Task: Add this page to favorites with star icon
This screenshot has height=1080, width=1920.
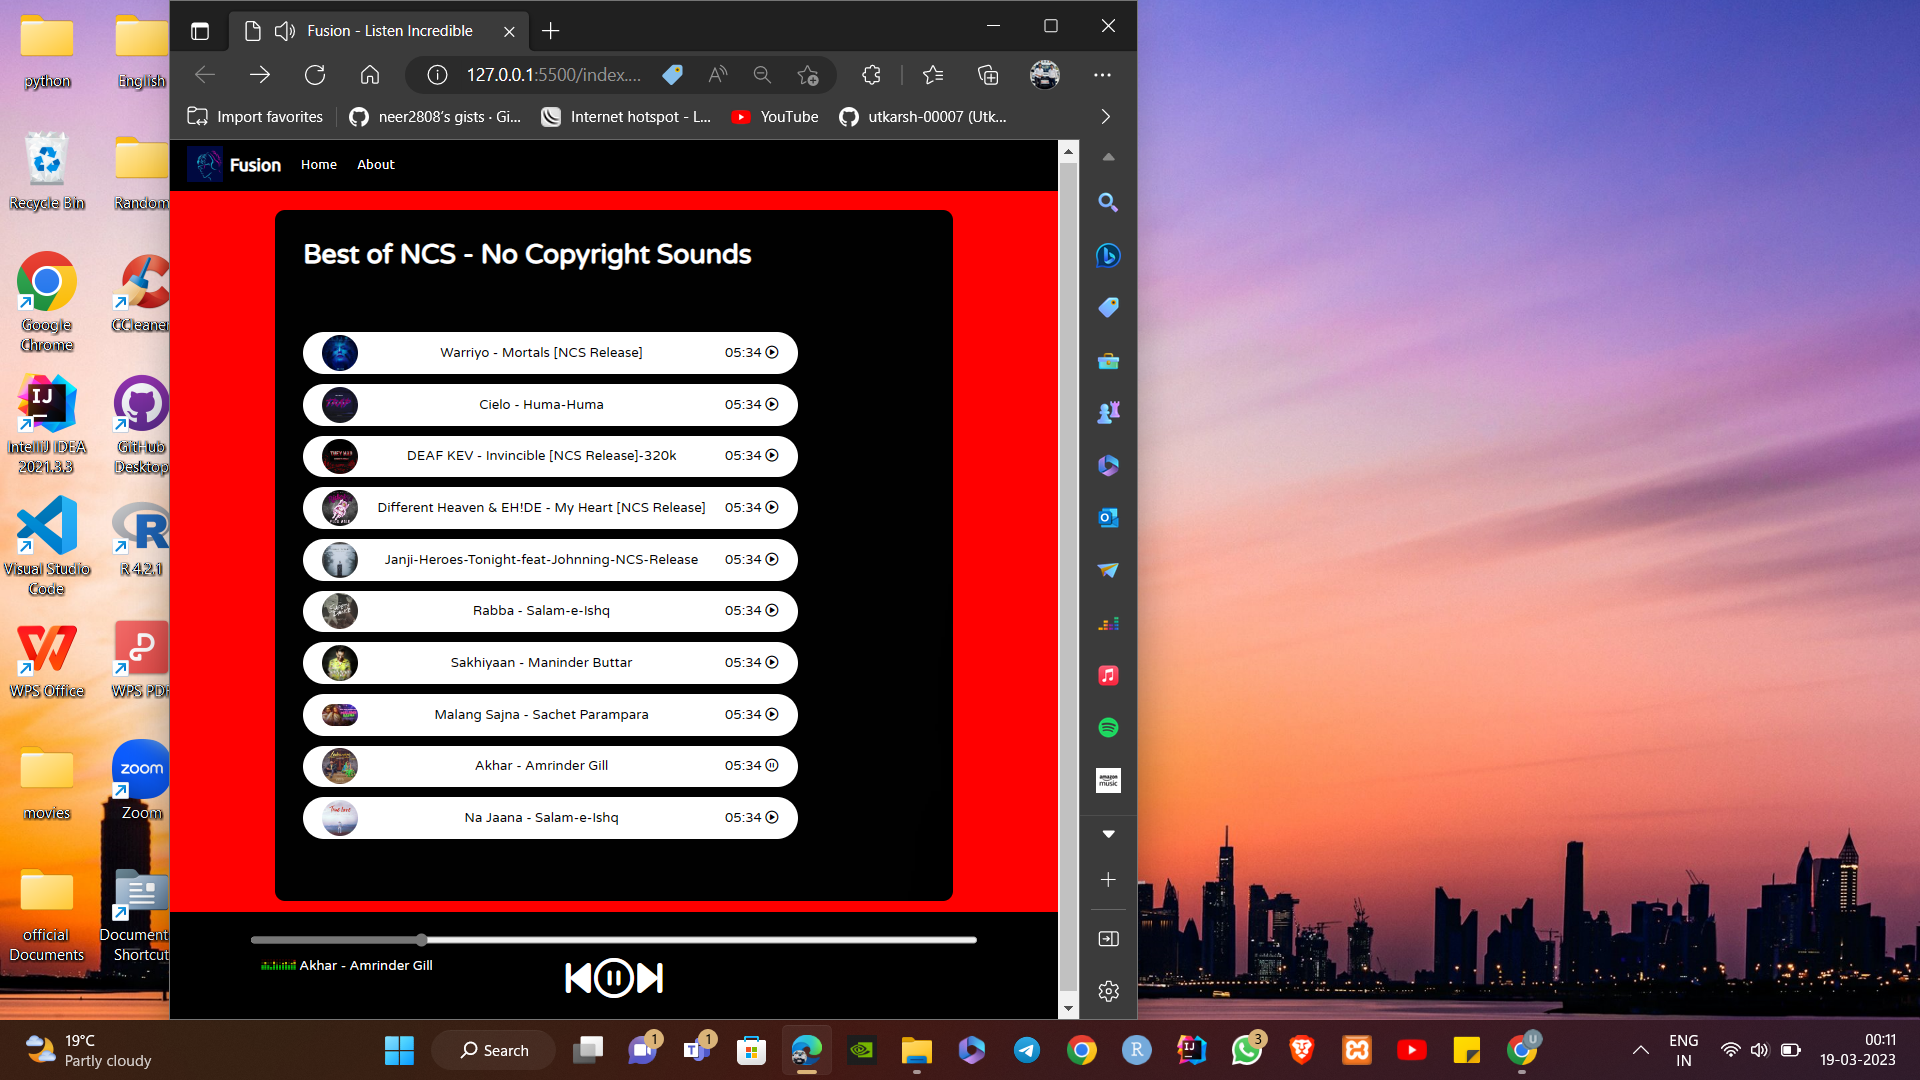Action: click(x=808, y=75)
